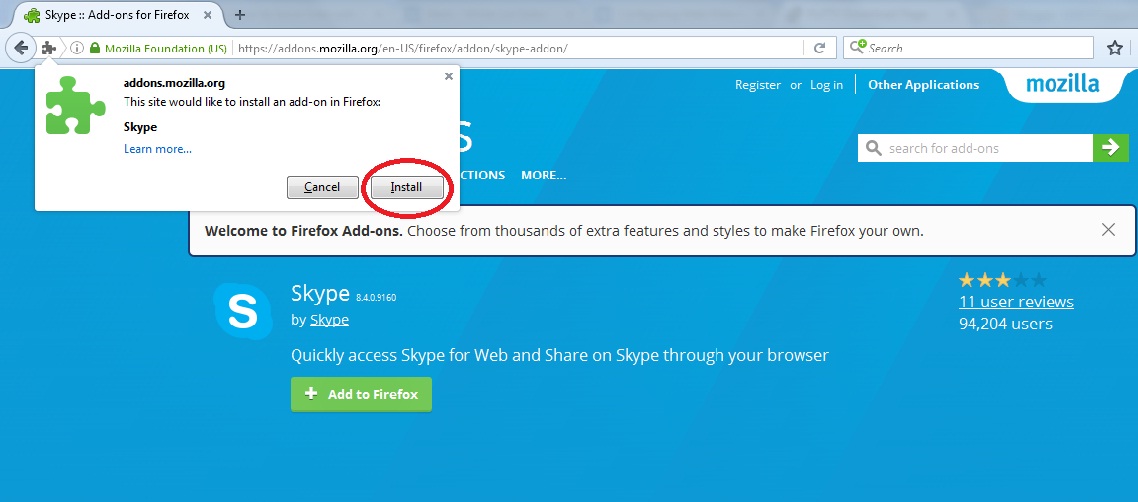Submit add-on search with green arrow button

click(x=1110, y=148)
